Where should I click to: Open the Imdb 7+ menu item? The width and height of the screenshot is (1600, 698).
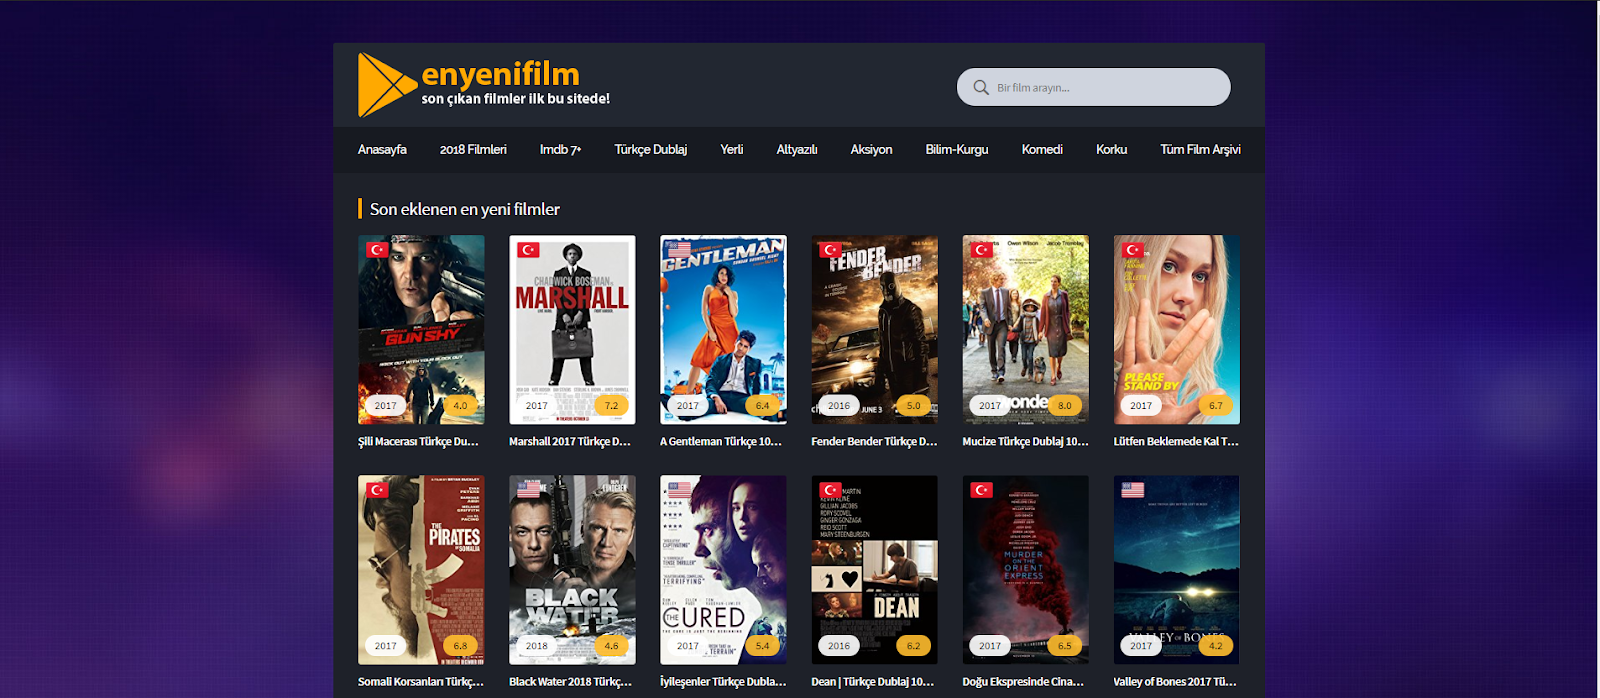[x=560, y=149]
